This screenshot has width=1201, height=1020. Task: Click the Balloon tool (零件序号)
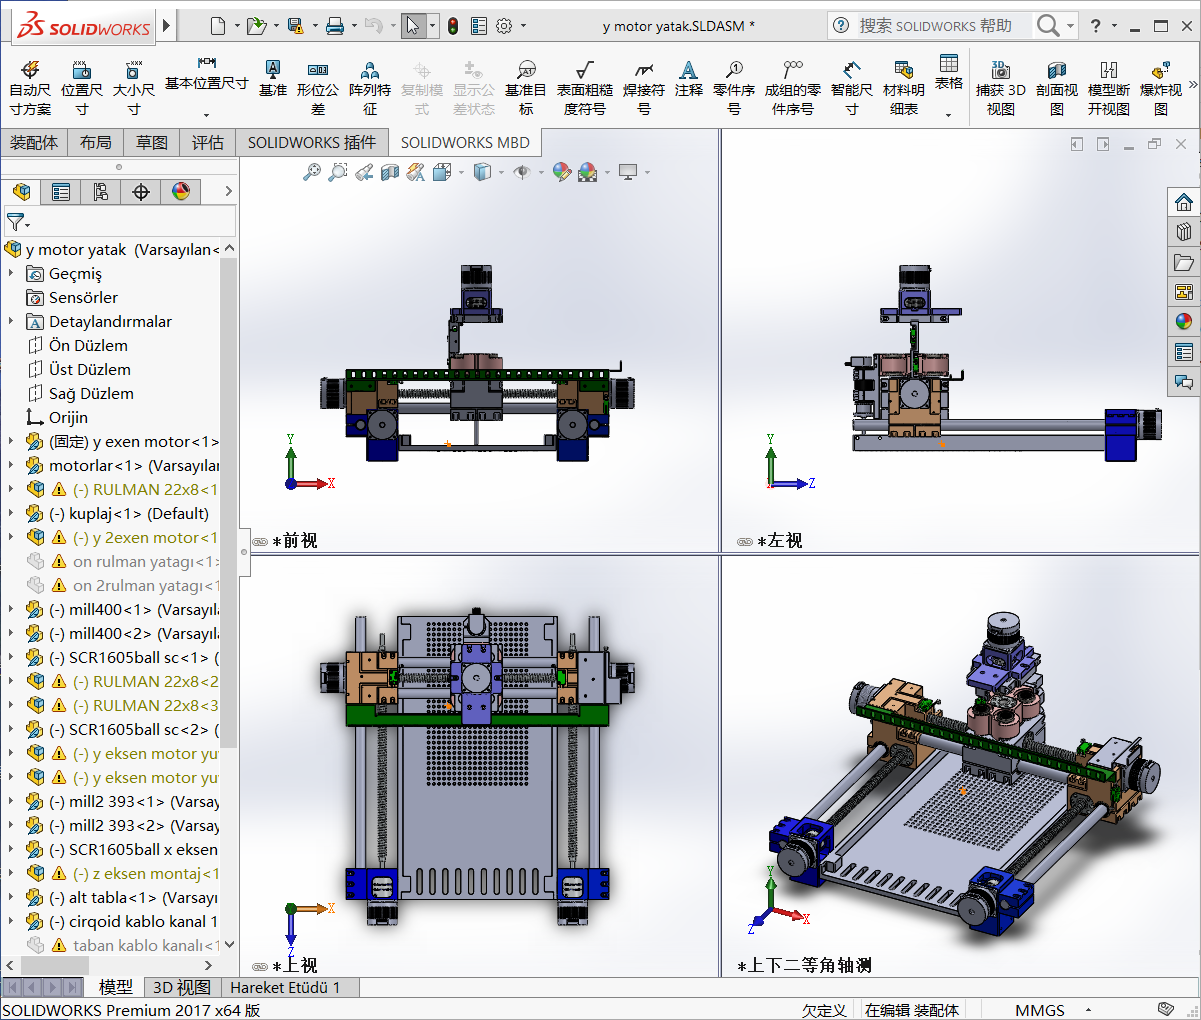coord(734,87)
